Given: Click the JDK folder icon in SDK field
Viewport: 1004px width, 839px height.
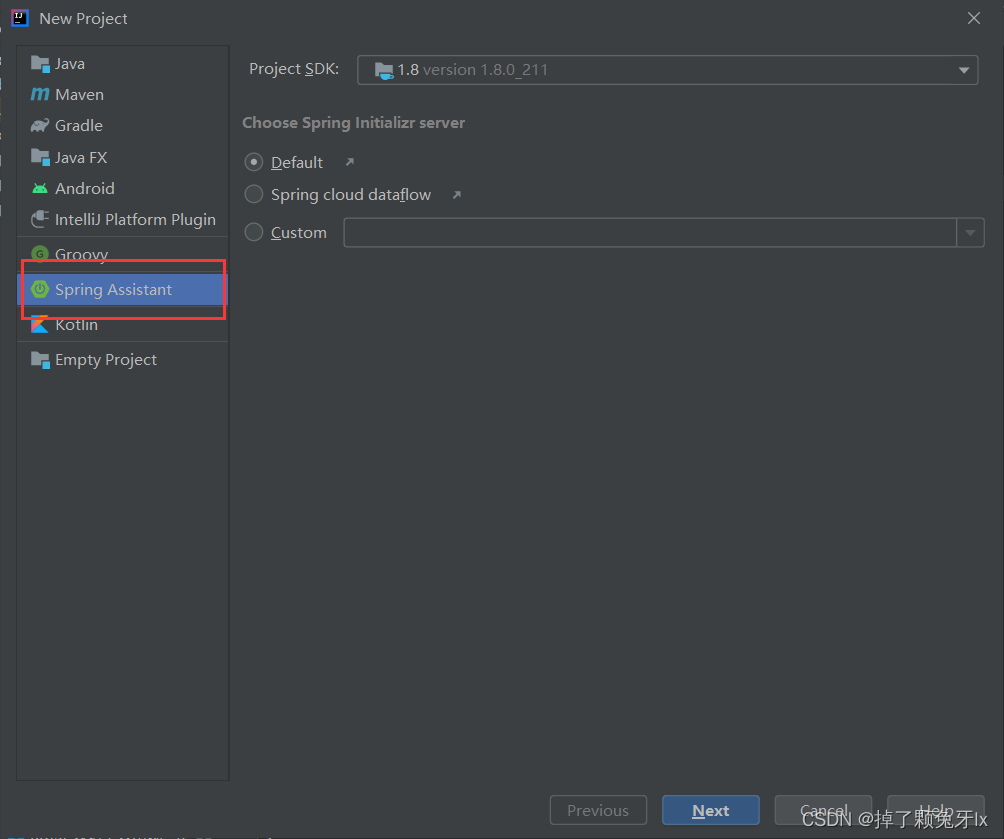Looking at the screenshot, I should 384,70.
